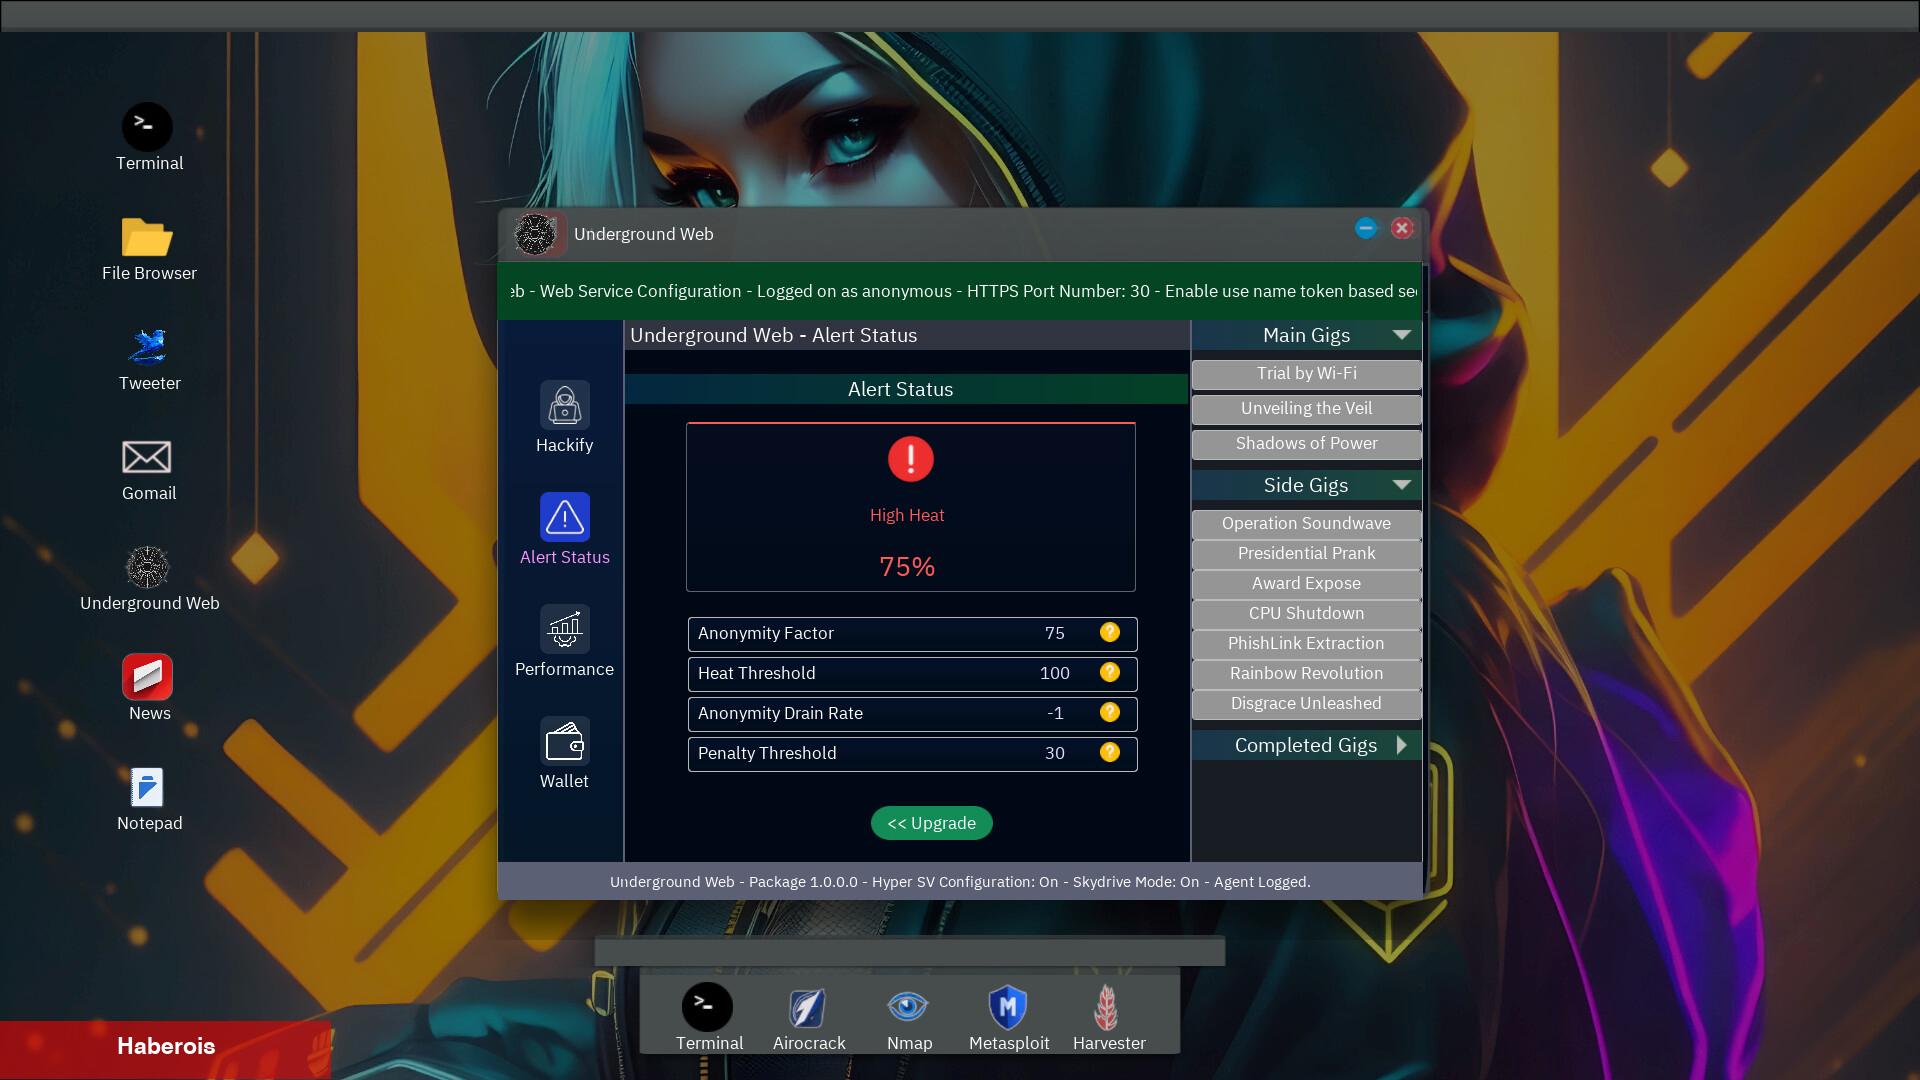Open the Wallet sidebar icon

[x=565, y=741]
